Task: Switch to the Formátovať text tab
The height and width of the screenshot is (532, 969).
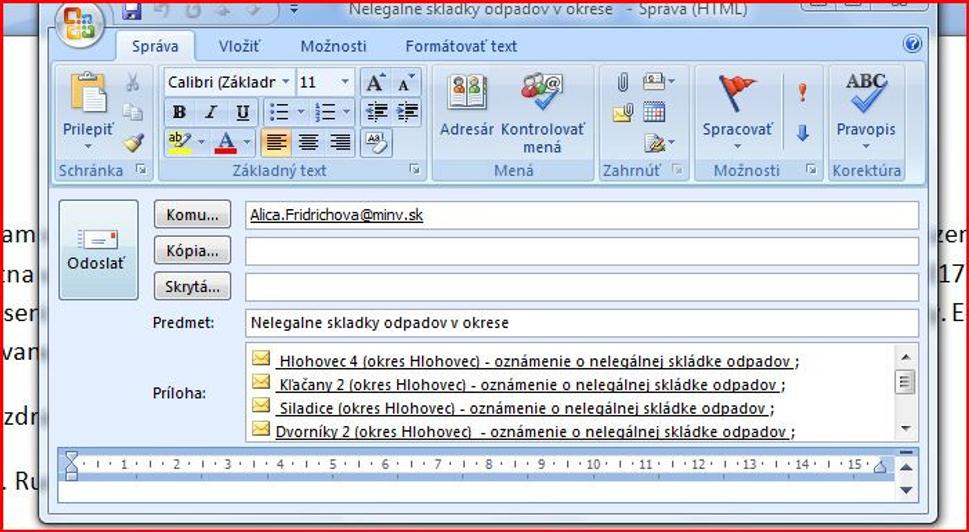Action: [461, 46]
